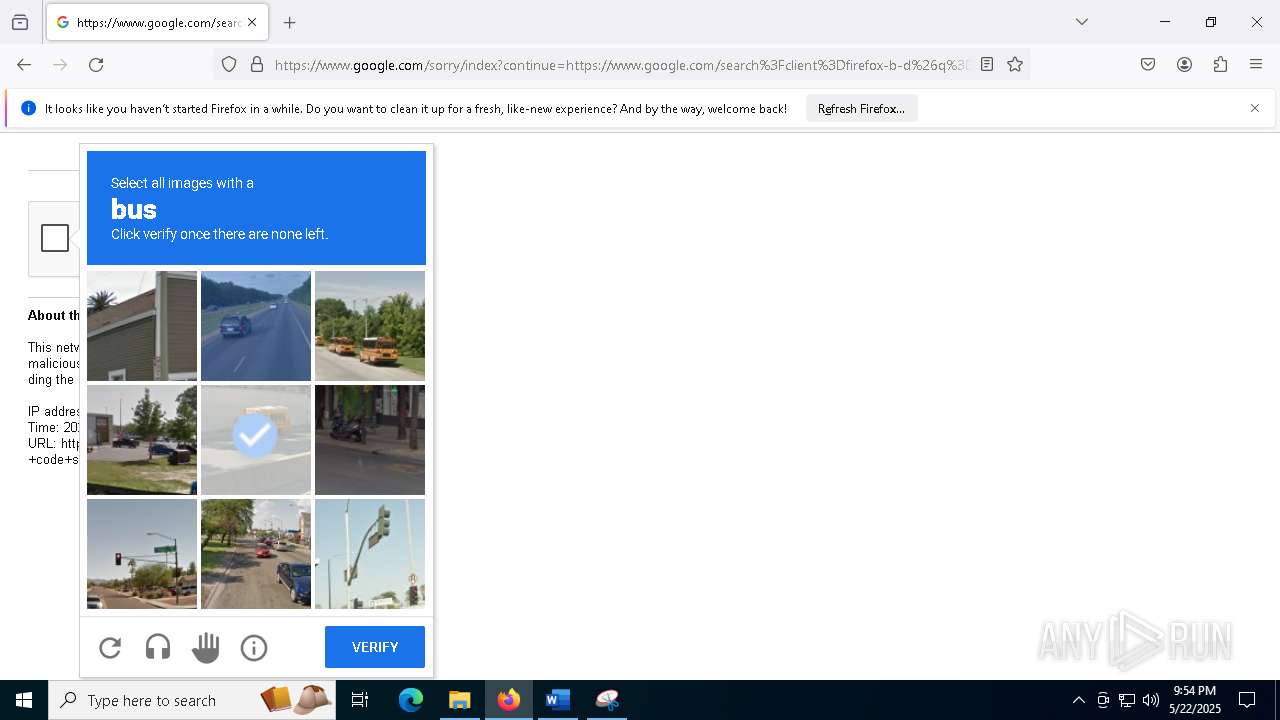The image size is (1280, 720).
Task: Select the google.com search tab
Action: [x=157, y=22]
